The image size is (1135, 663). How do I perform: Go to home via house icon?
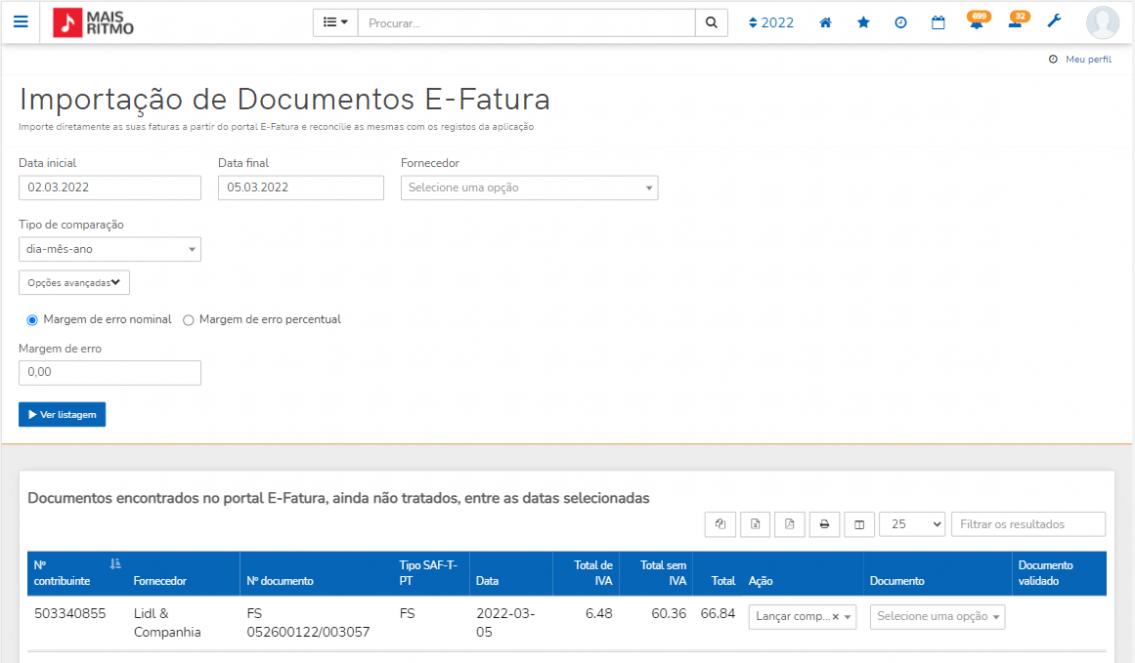(x=825, y=23)
